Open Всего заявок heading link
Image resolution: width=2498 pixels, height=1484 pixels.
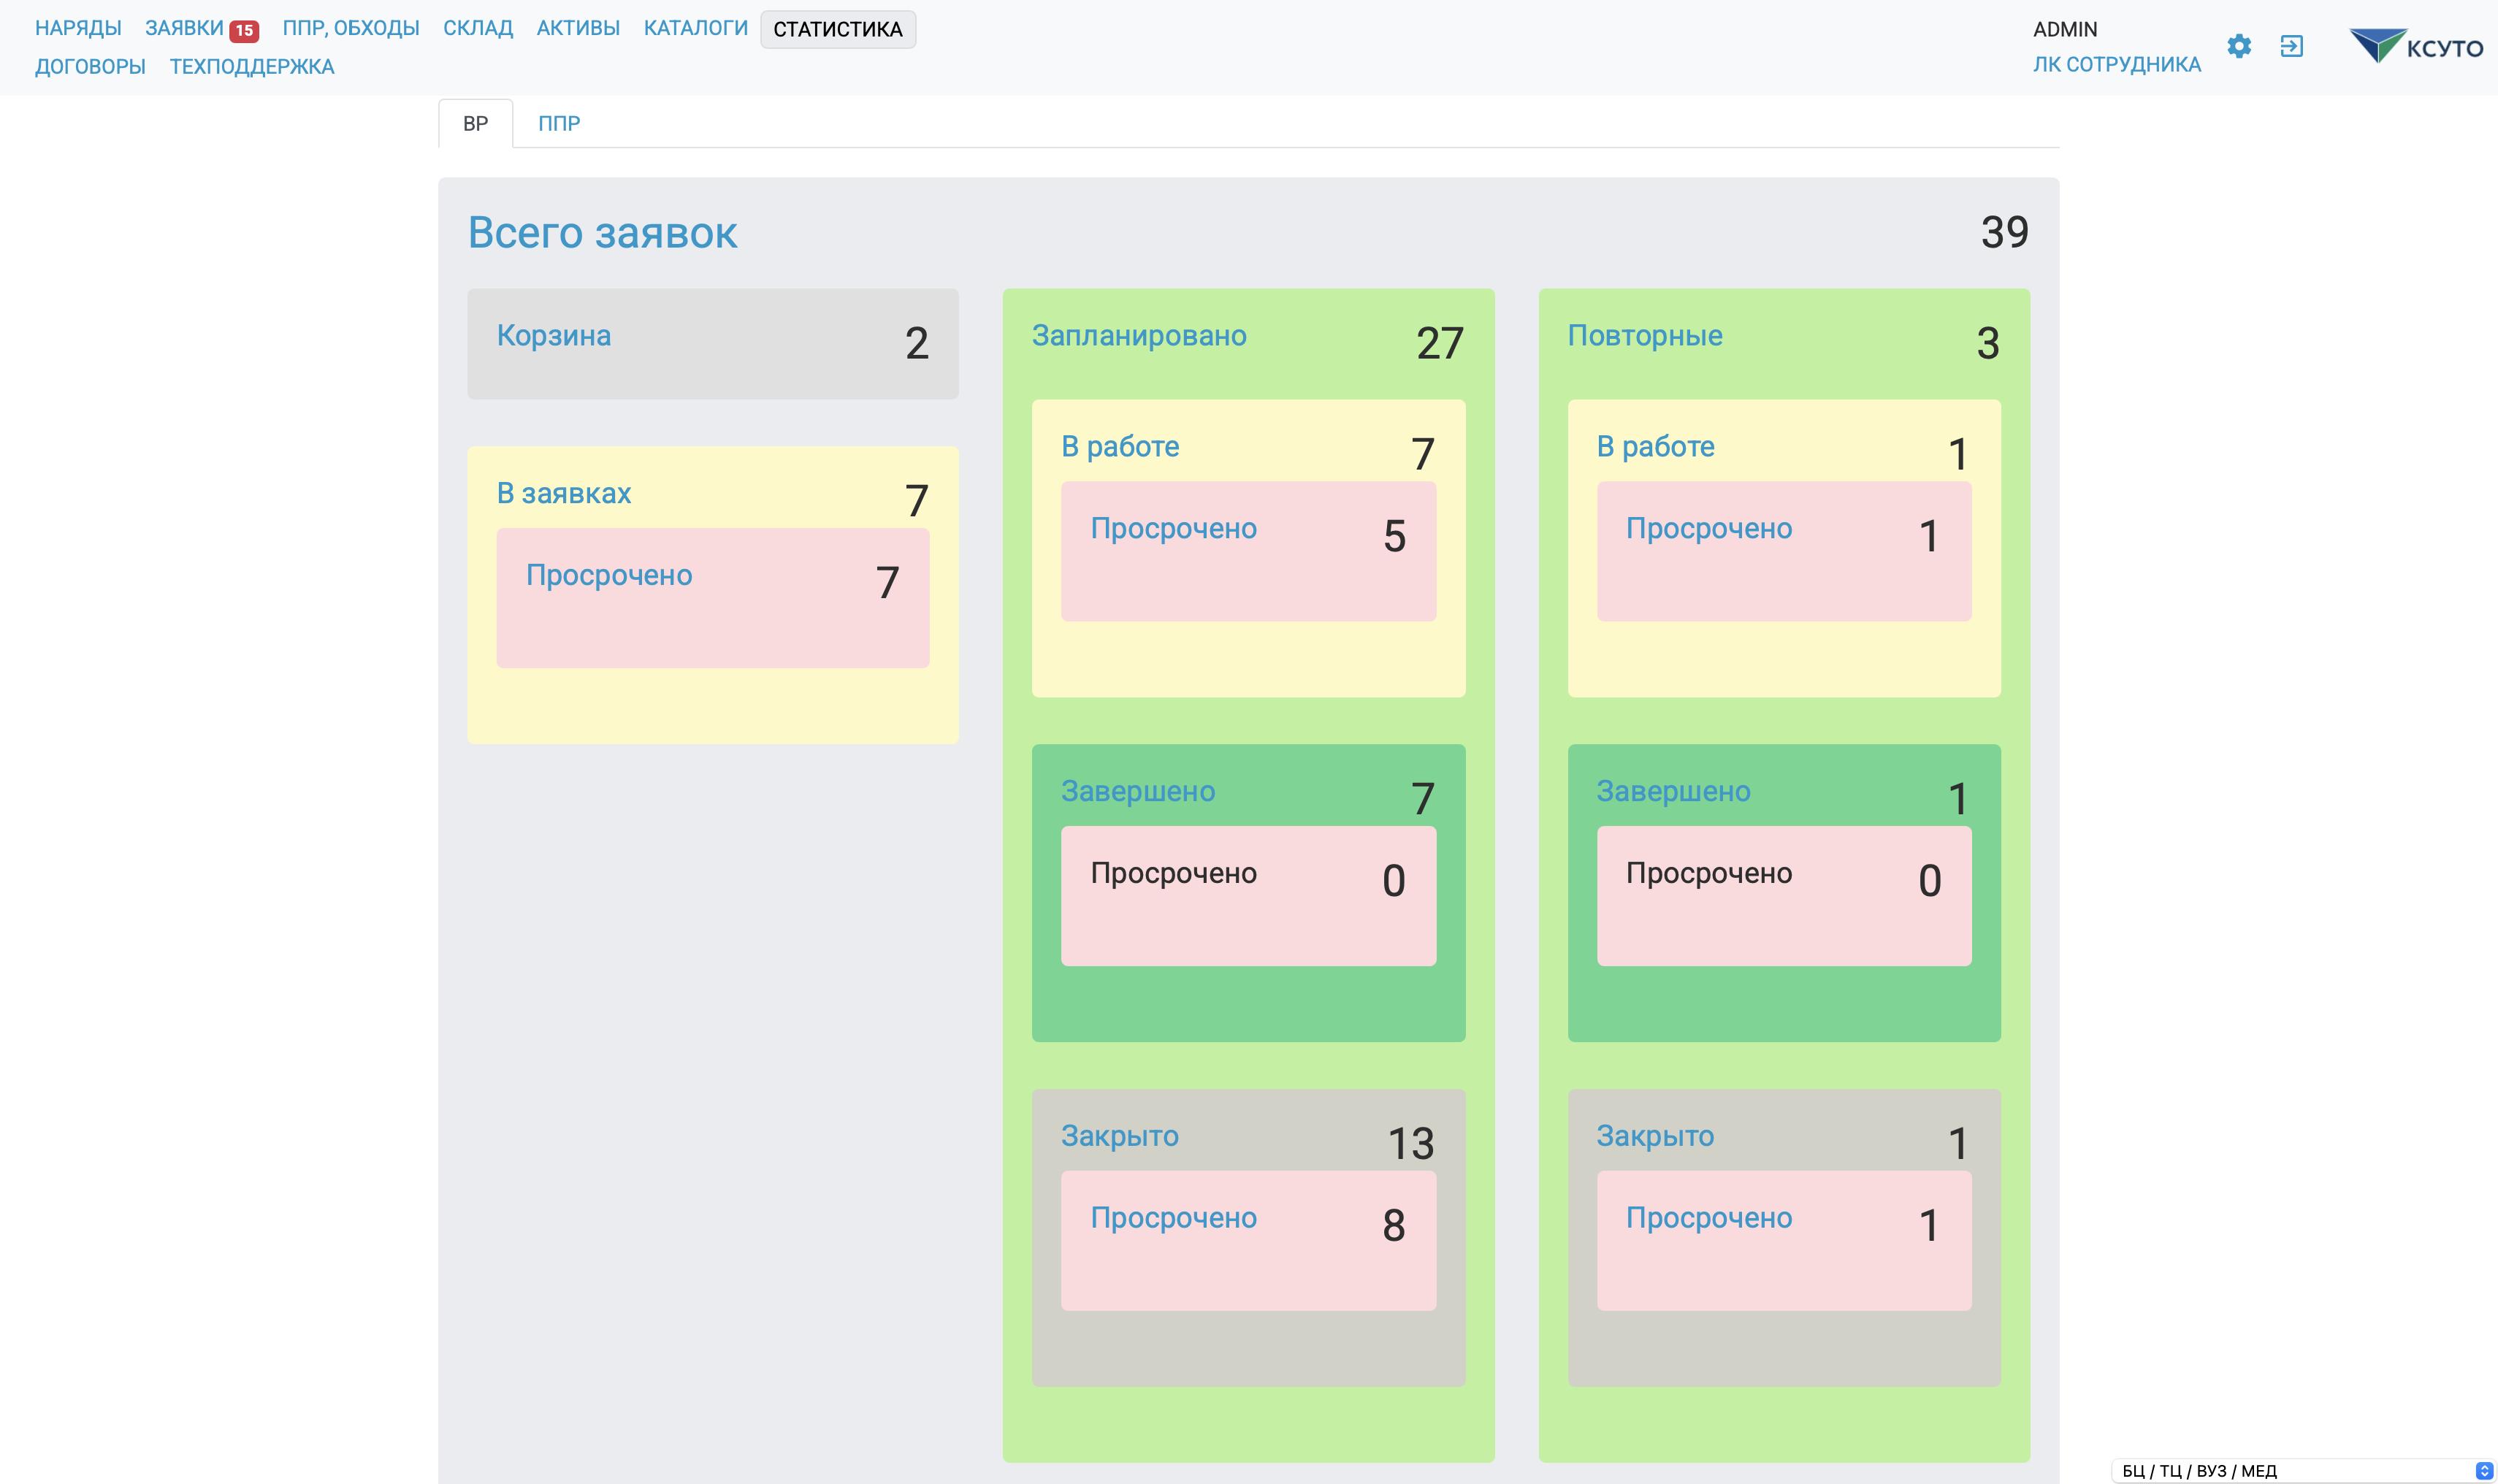tap(602, 232)
